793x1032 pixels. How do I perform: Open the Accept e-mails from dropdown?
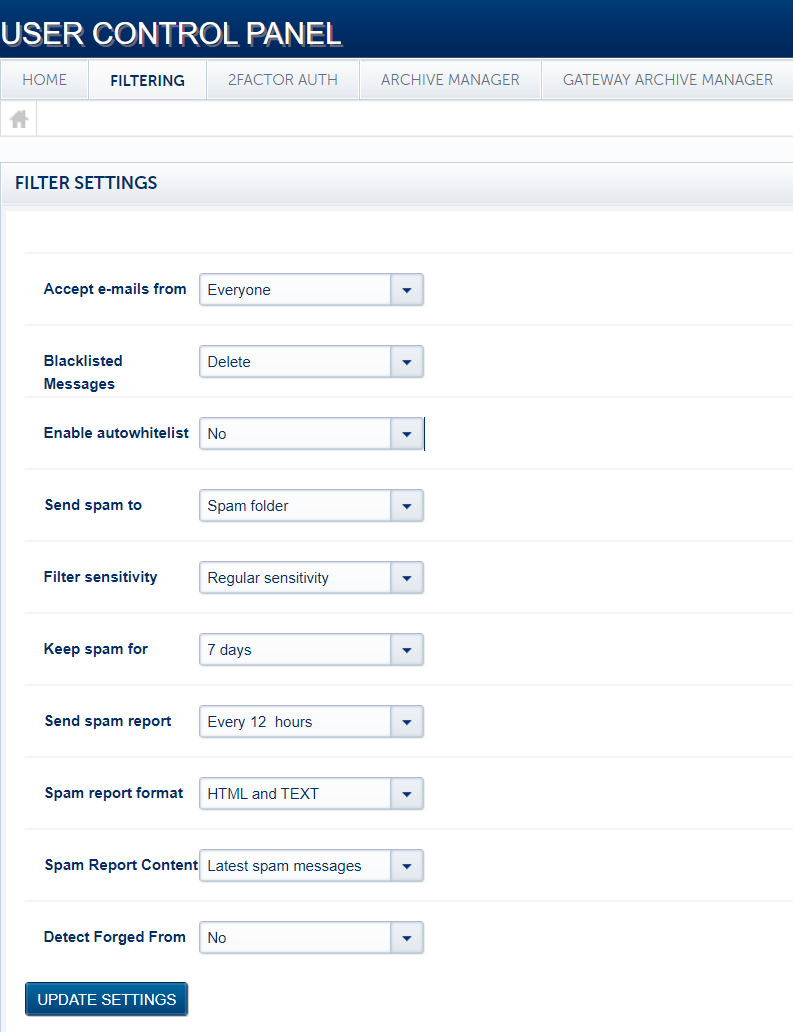coord(406,289)
